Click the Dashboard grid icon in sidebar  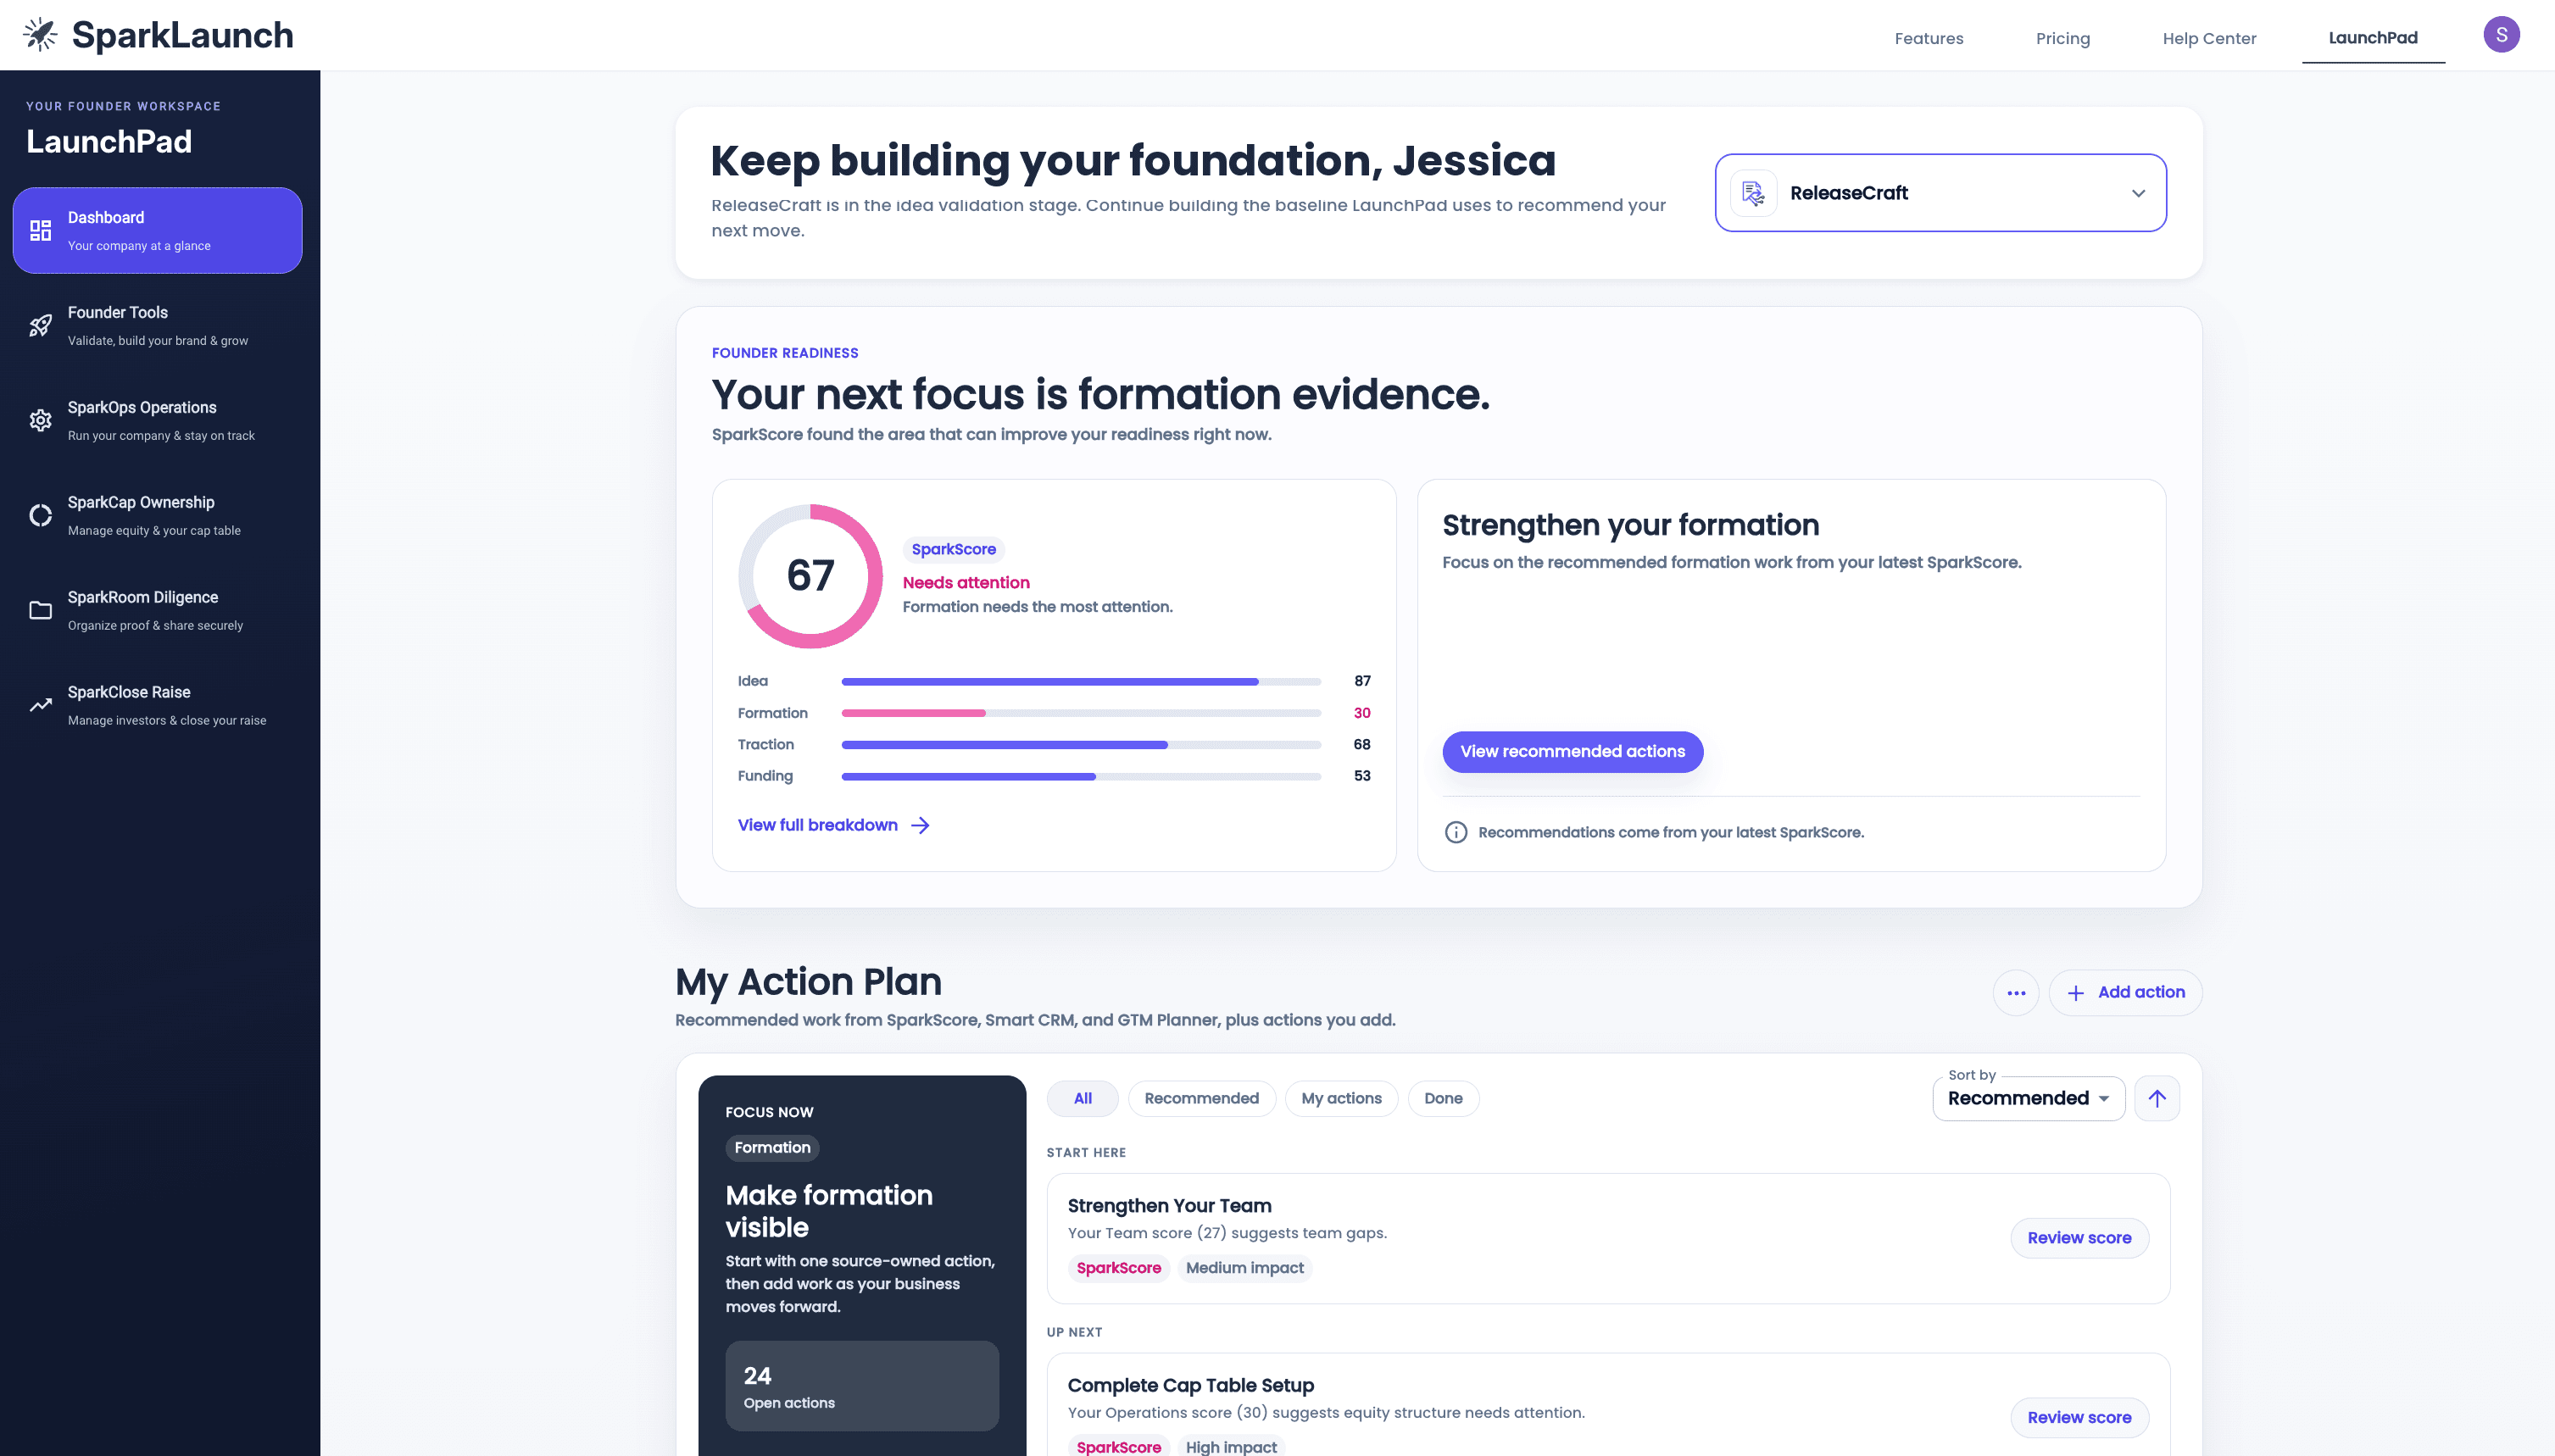coord(40,231)
